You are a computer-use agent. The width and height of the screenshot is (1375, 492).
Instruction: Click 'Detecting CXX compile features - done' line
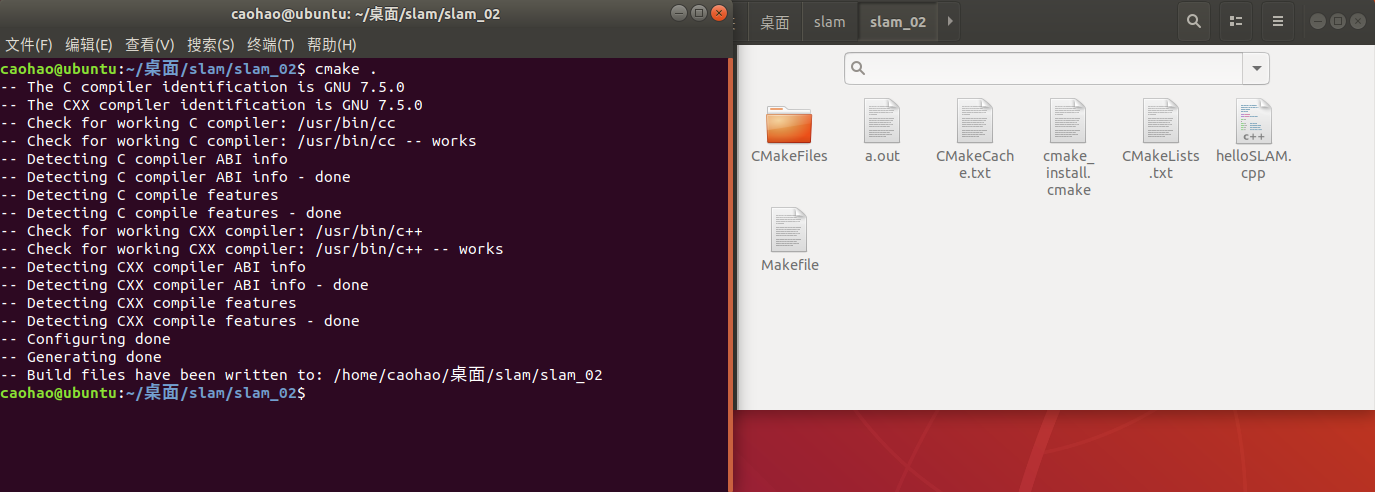click(180, 321)
